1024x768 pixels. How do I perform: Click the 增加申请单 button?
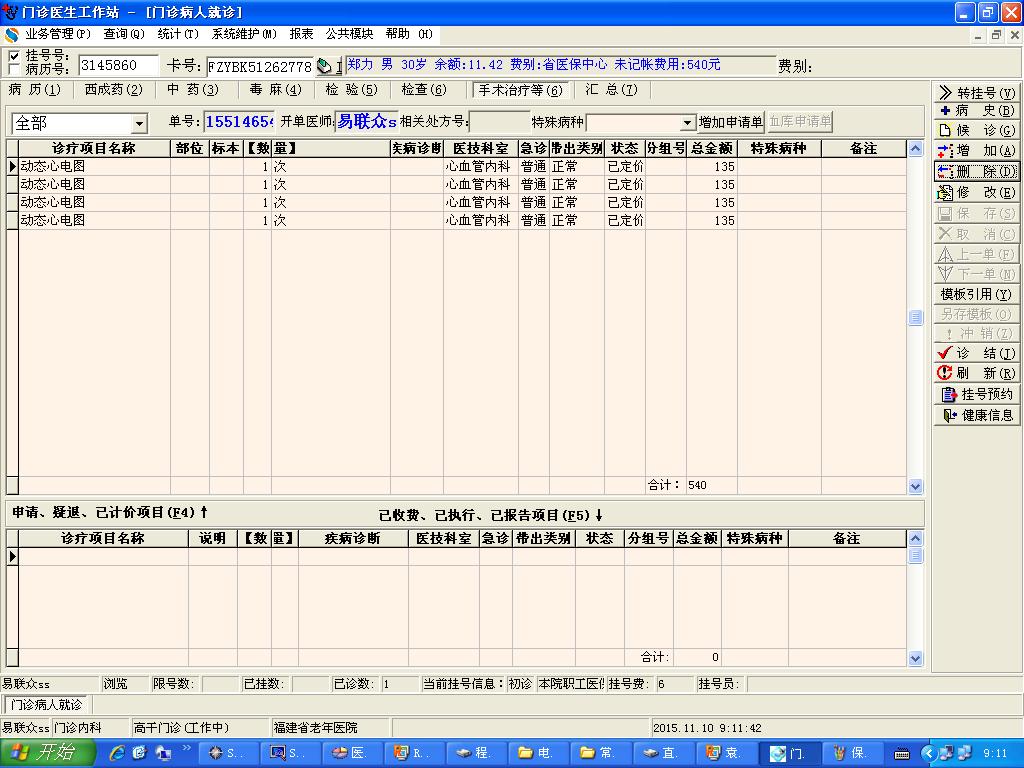(x=730, y=122)
